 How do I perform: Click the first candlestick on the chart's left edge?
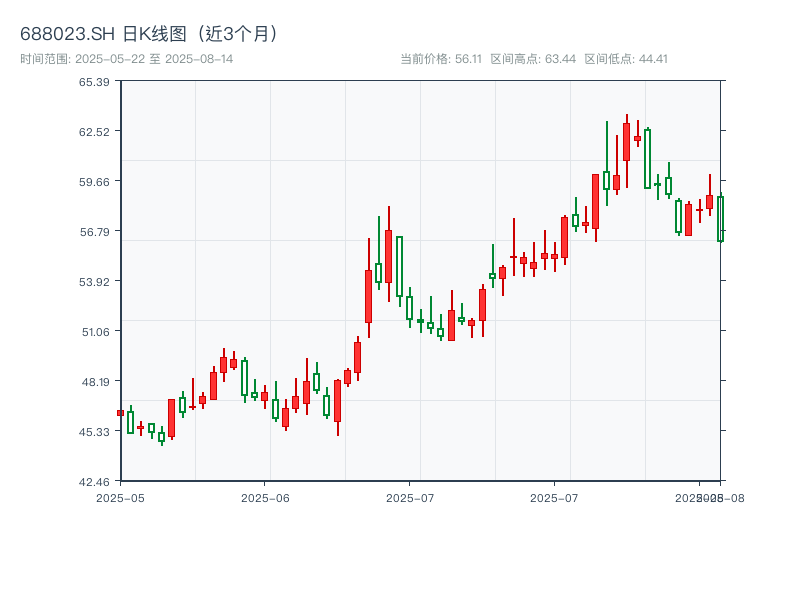point(121,412)
